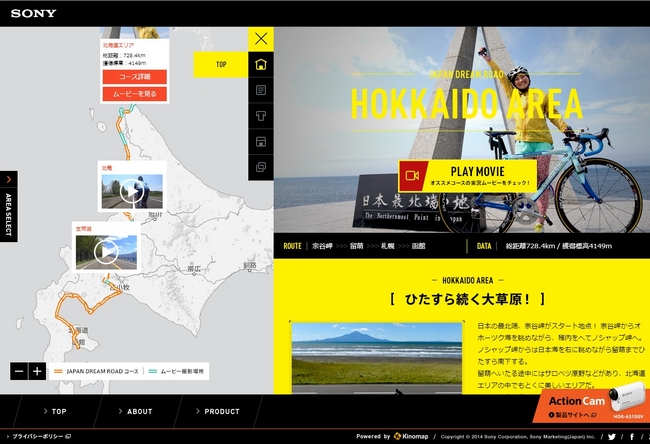This screenshot has width=650, height=444.
Task: Zoom out the map with minus button
Action: [x=19, y=371]
